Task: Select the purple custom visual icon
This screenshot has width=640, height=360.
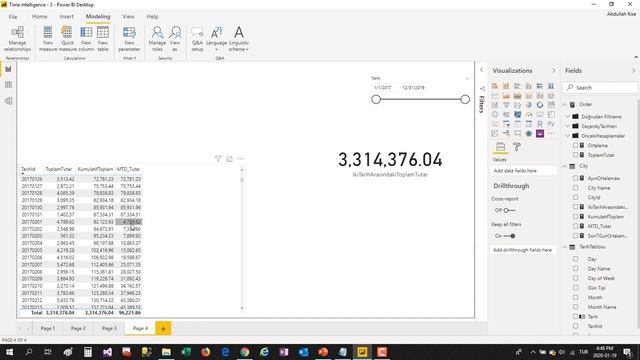Action: (x=540, y=133)
